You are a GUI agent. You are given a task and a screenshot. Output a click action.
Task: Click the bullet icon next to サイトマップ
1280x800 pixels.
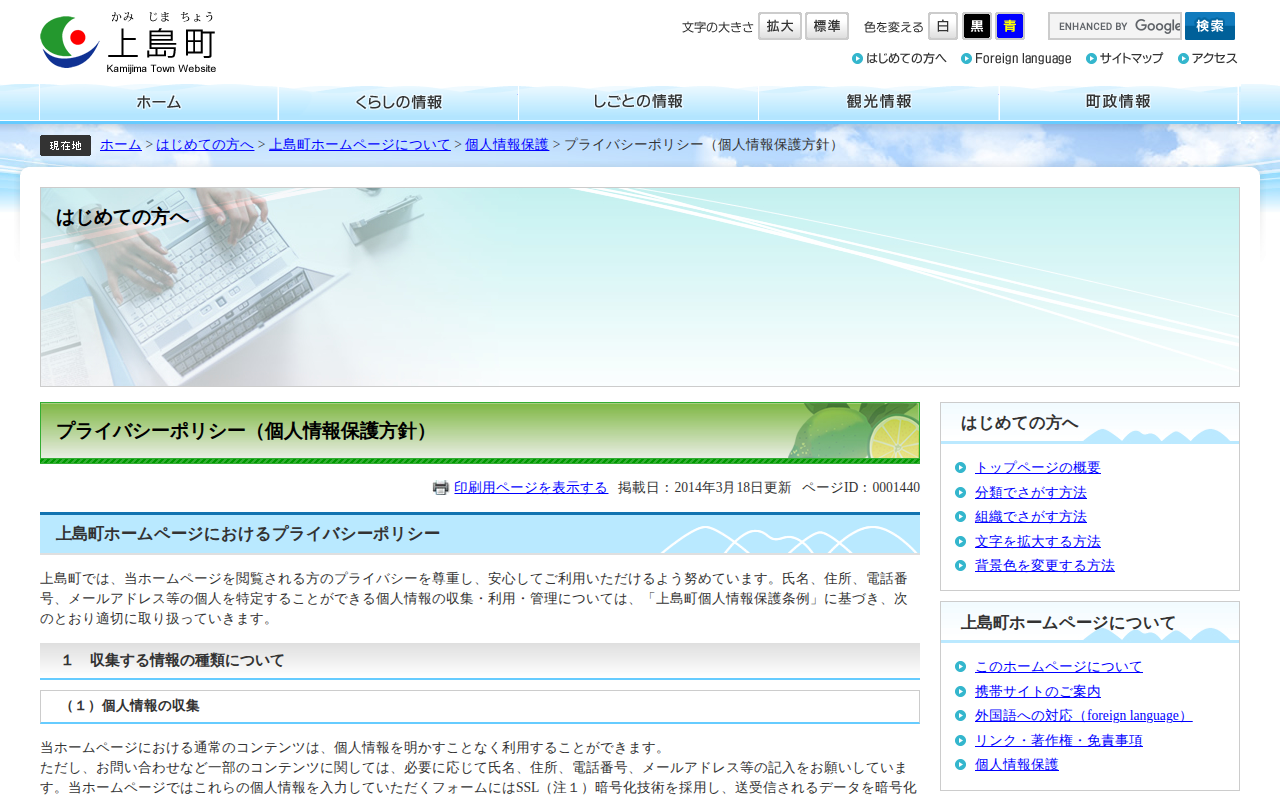point(1091,58)
